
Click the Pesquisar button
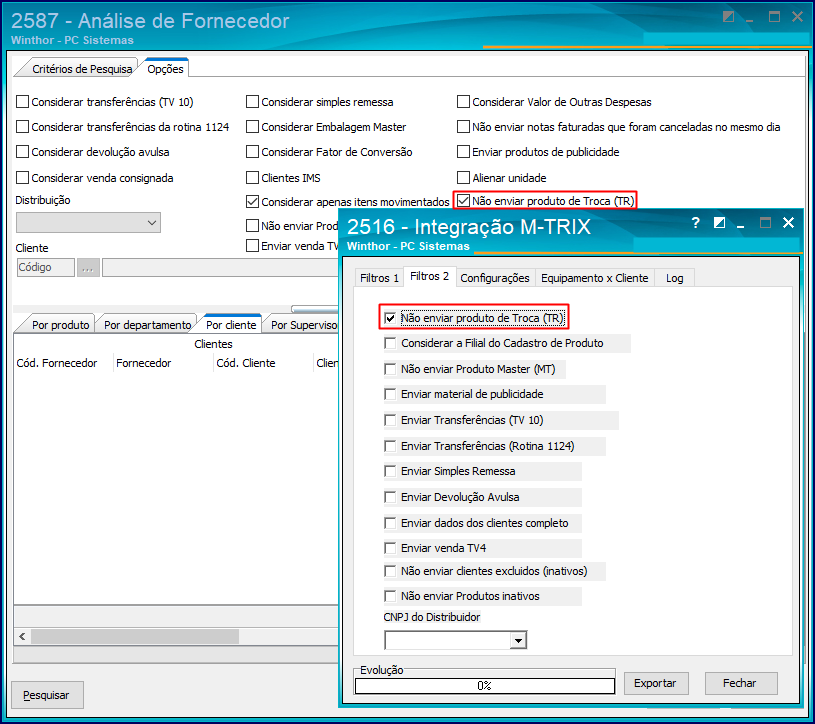pyautogui.click(x=46, y=695)
